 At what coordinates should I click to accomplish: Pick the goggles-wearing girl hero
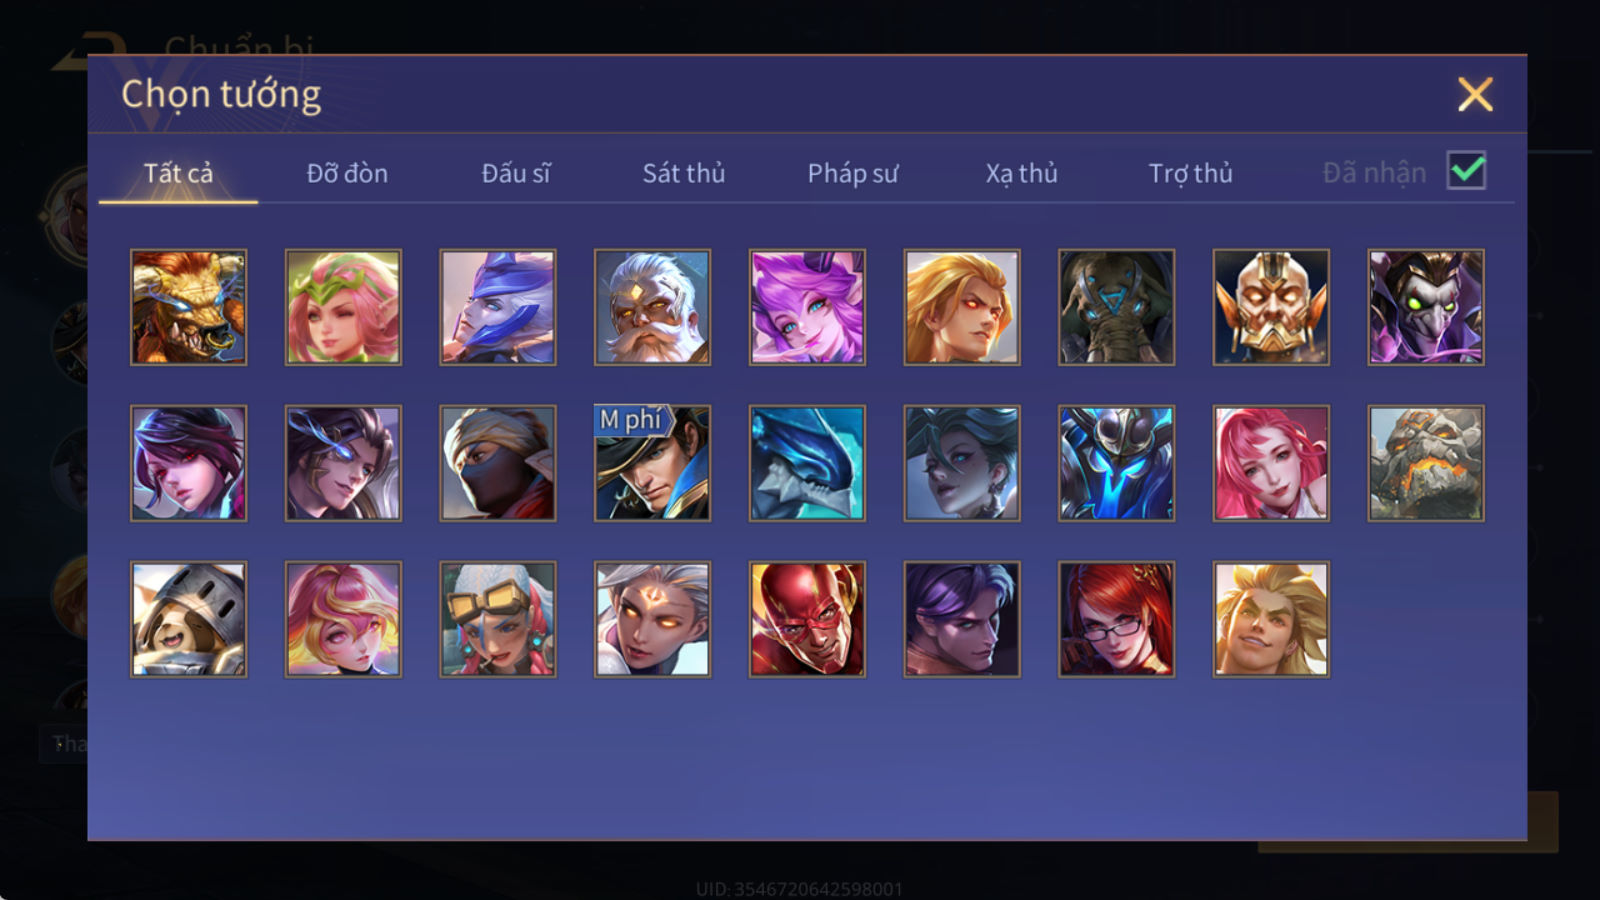498,619
